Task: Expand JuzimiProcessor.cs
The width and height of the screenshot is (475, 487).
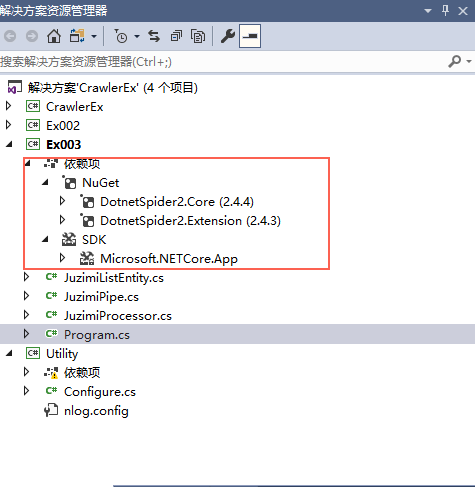Action: click(26, 315)
